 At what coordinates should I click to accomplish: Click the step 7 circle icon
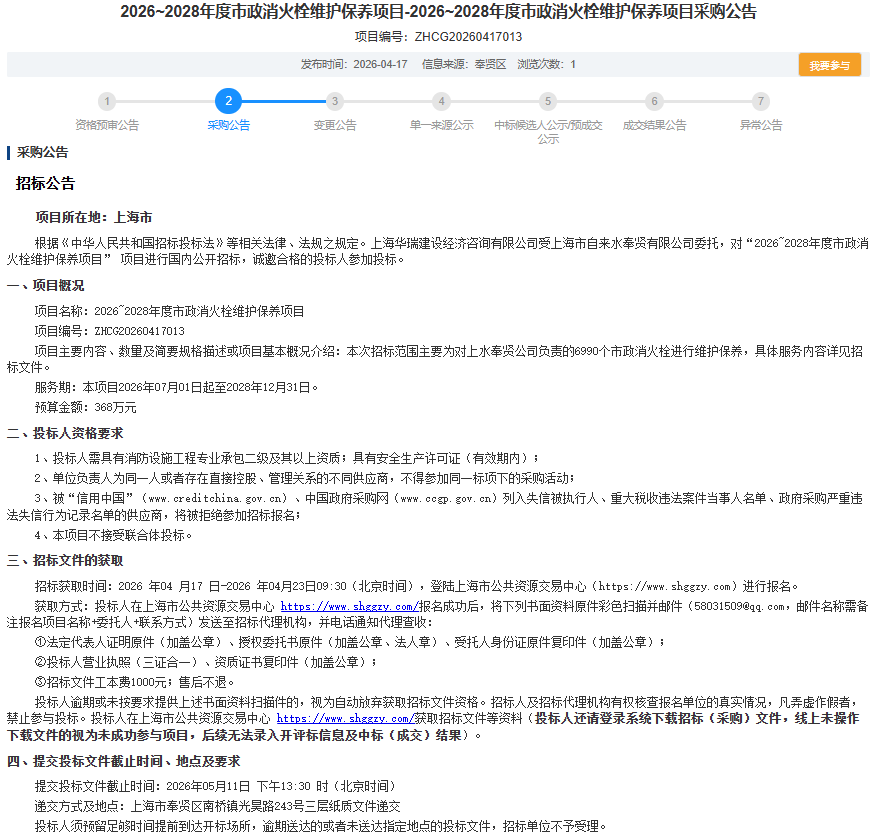(761, 101)
